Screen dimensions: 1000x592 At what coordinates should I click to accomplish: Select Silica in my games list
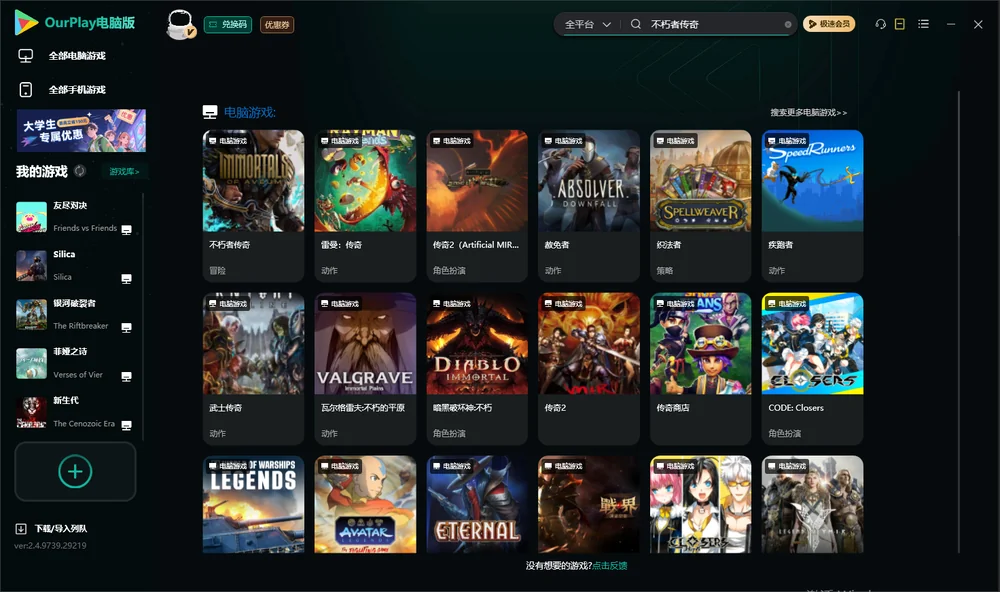click(75, 266)
